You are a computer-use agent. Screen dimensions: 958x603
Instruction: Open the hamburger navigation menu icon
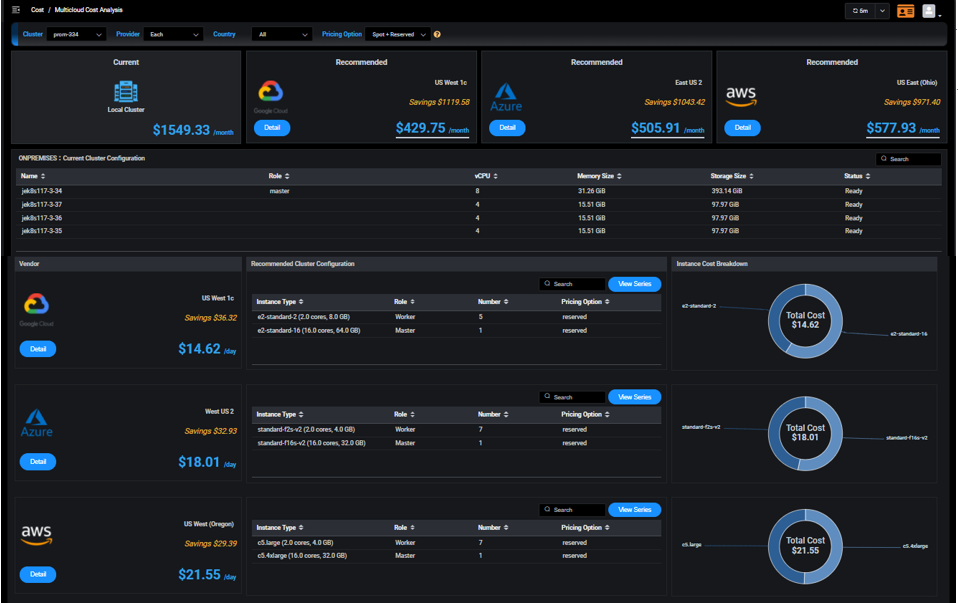(x=16, y=10)
